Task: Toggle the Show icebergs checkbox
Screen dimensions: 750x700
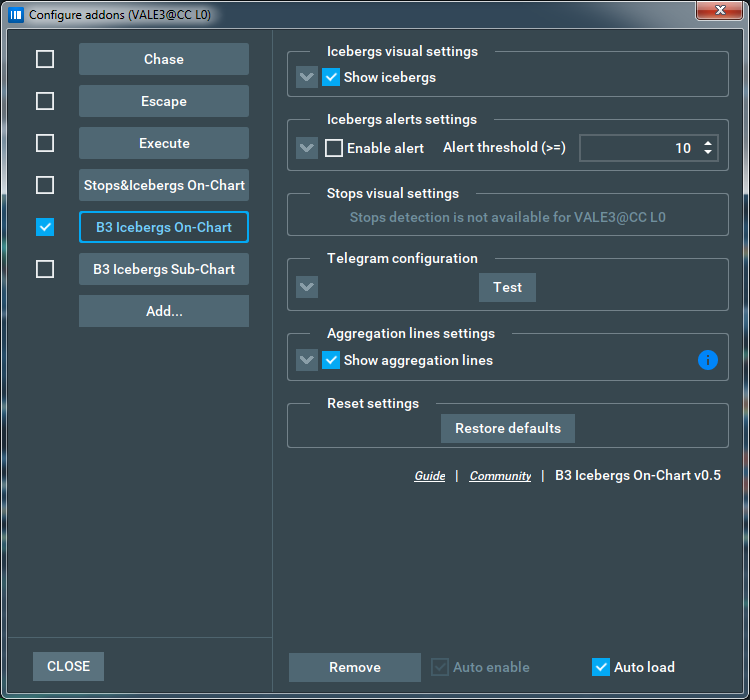Action: (x=332, y=77)
